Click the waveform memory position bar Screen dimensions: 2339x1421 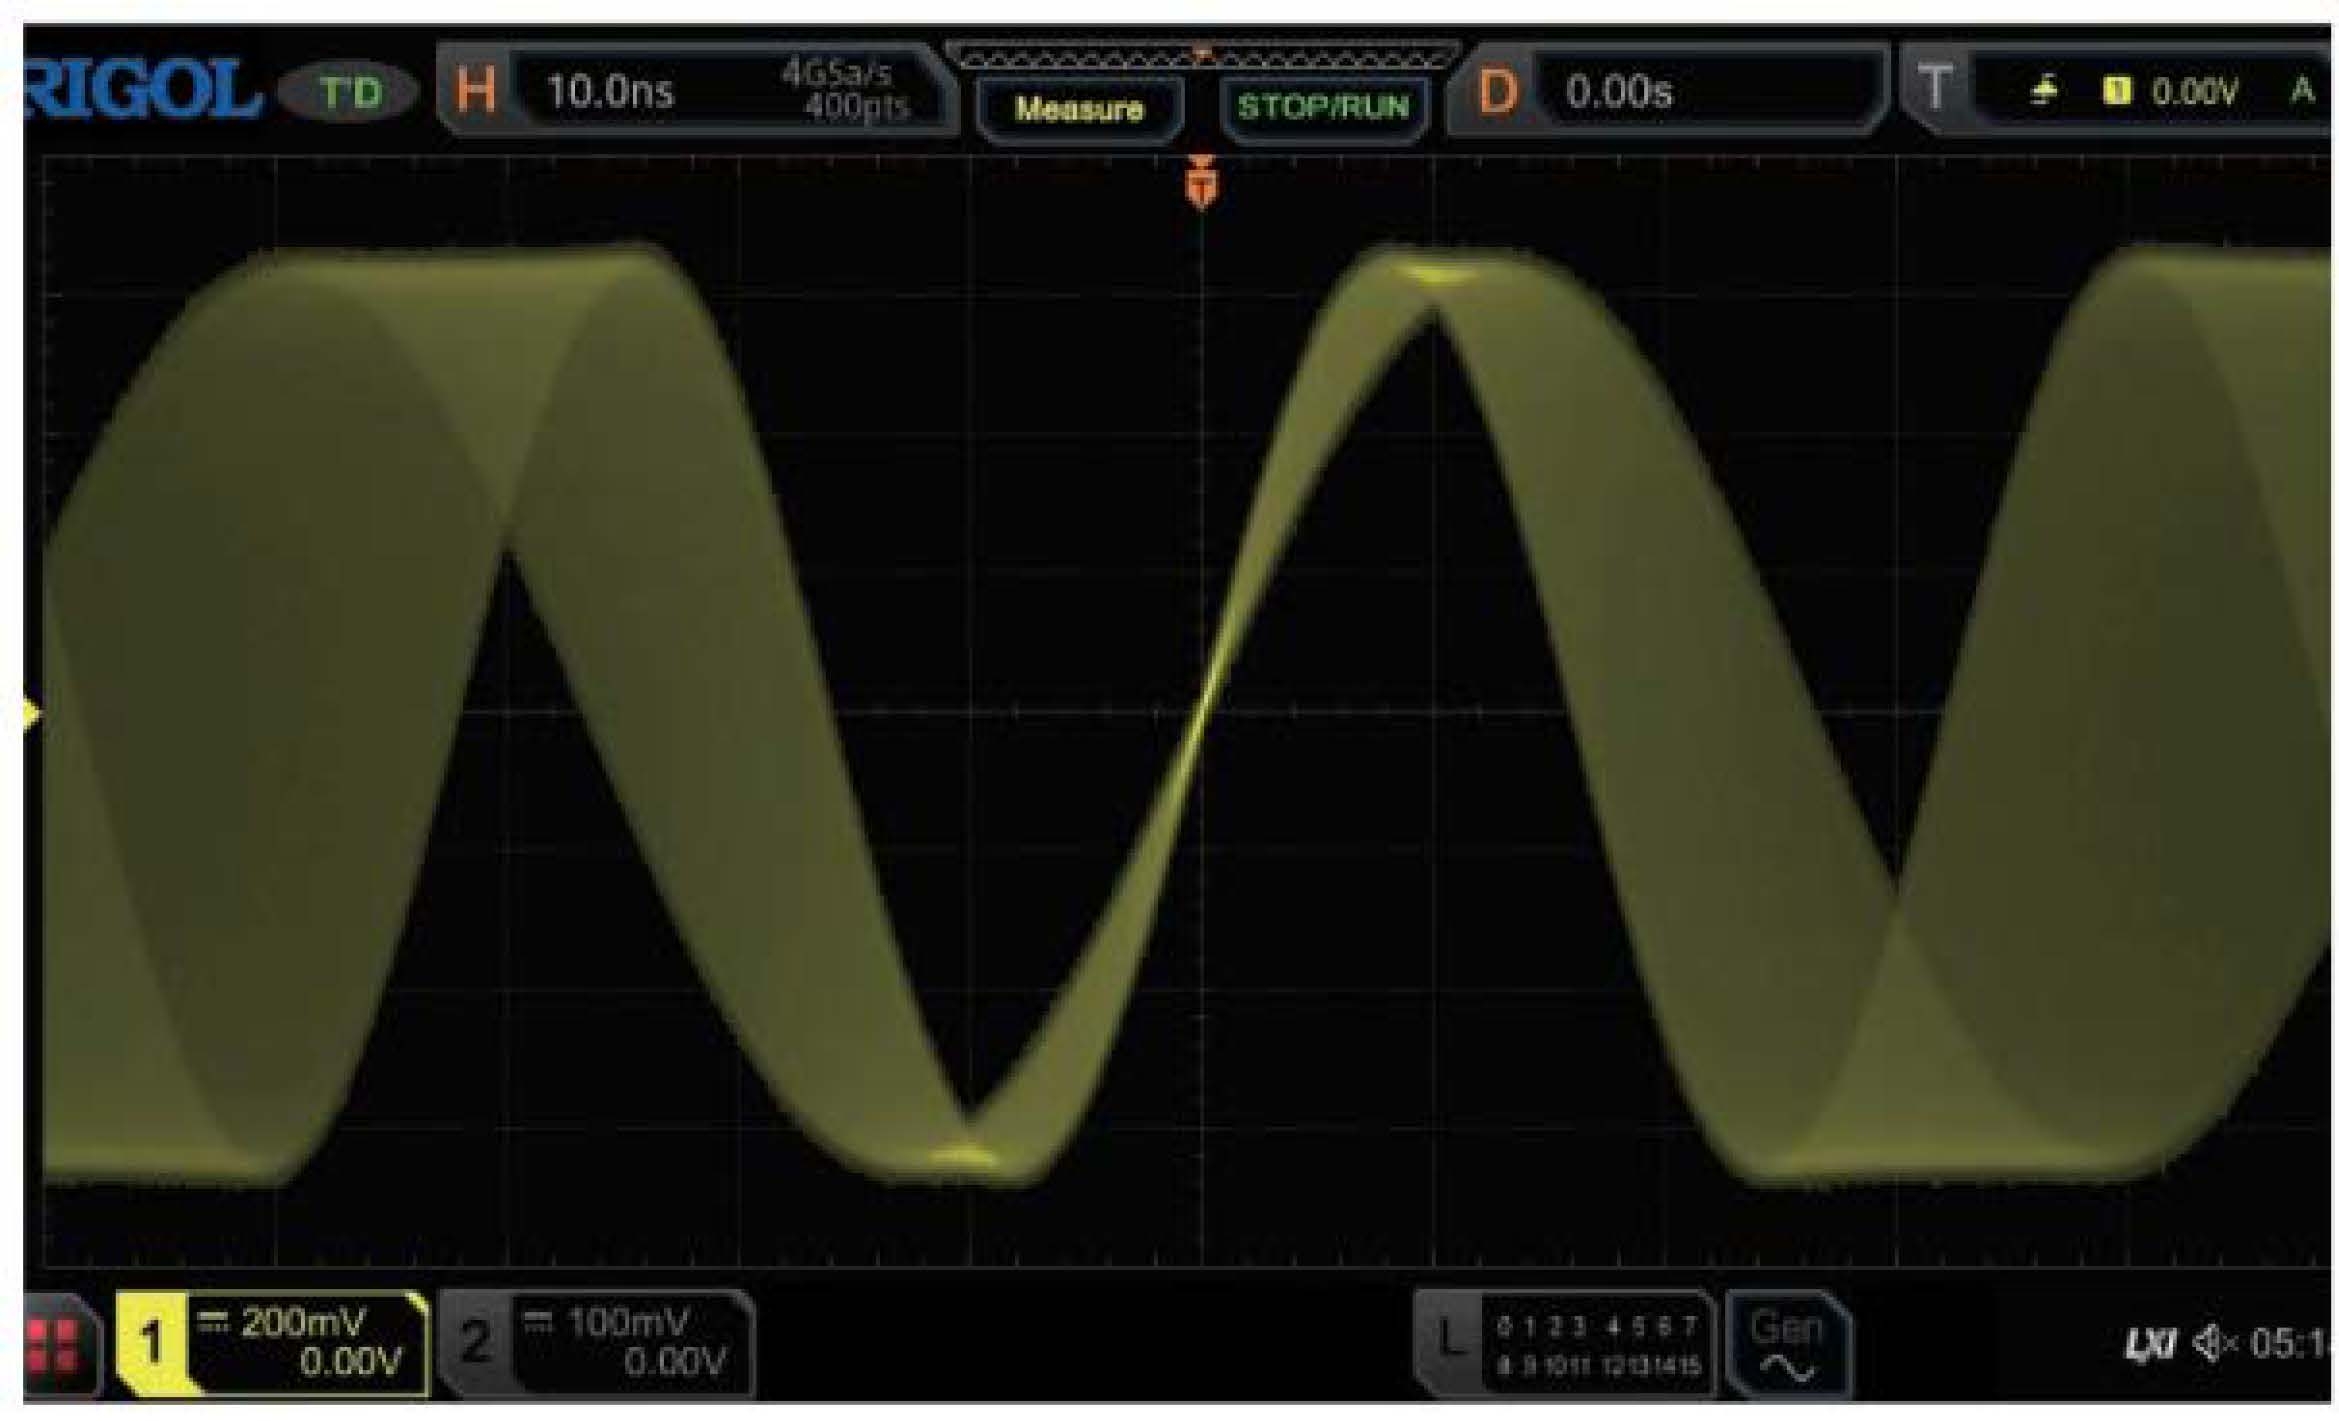tap(1202, 56)
